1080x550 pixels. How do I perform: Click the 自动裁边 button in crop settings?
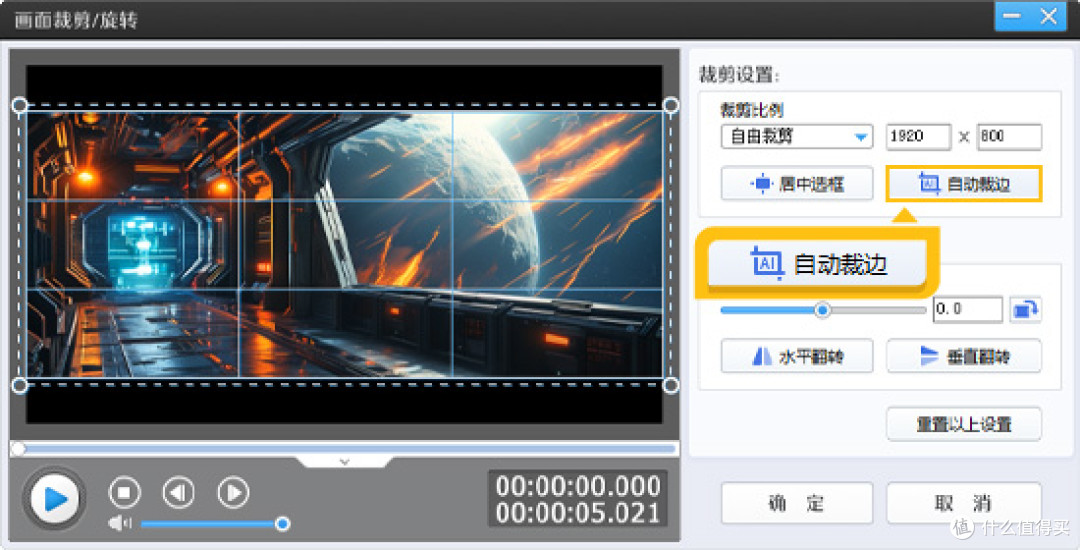(x=964, y=184)
